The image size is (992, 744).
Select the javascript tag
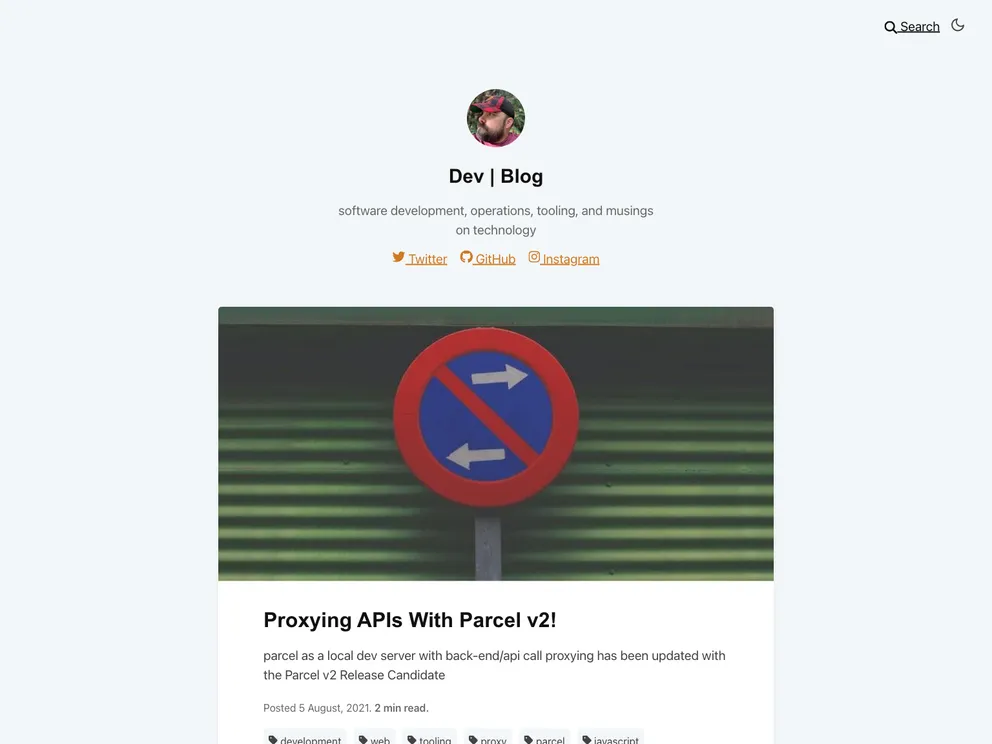point(611,738)
